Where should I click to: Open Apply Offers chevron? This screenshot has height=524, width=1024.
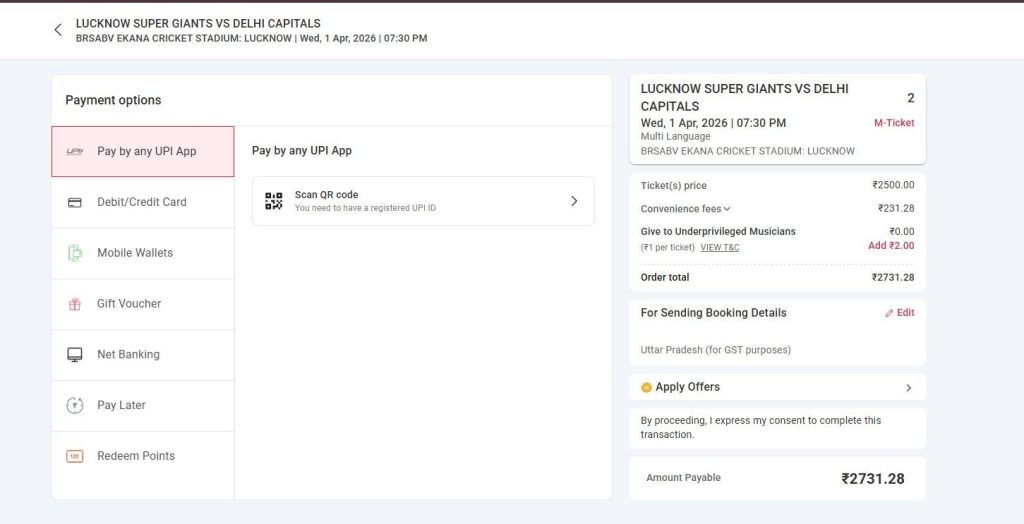tap(908, 388)
